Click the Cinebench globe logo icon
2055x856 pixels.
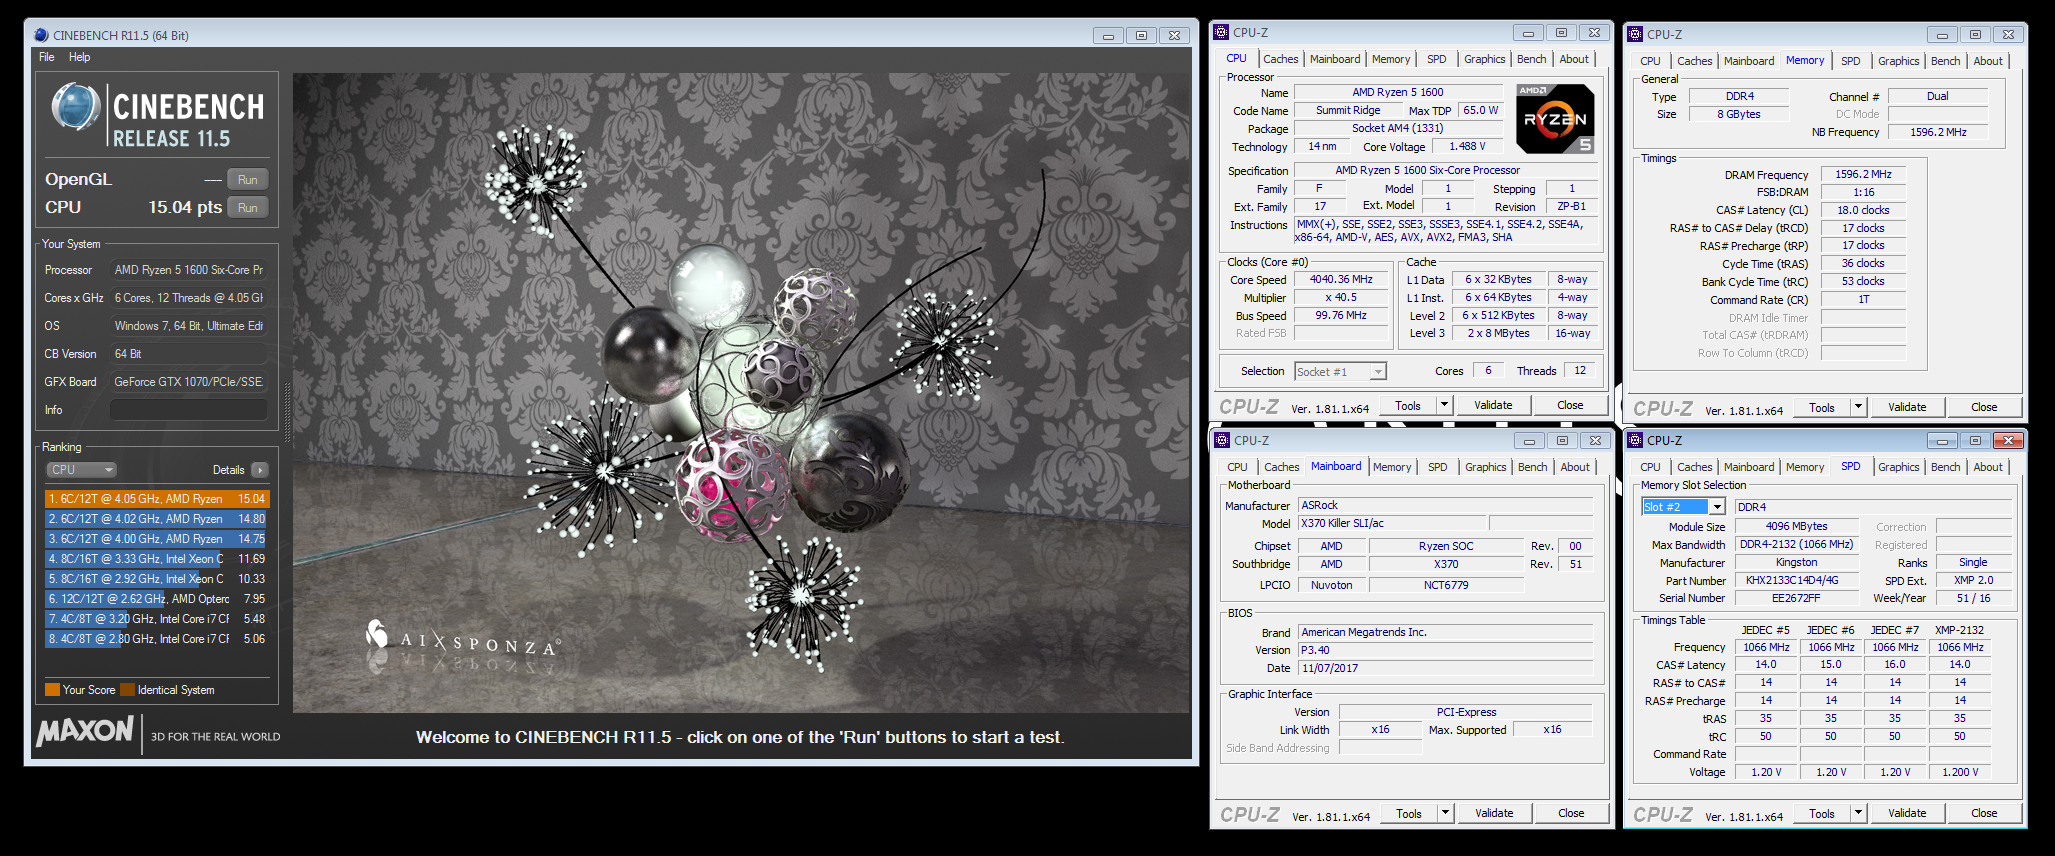click(x=76, y=108)
